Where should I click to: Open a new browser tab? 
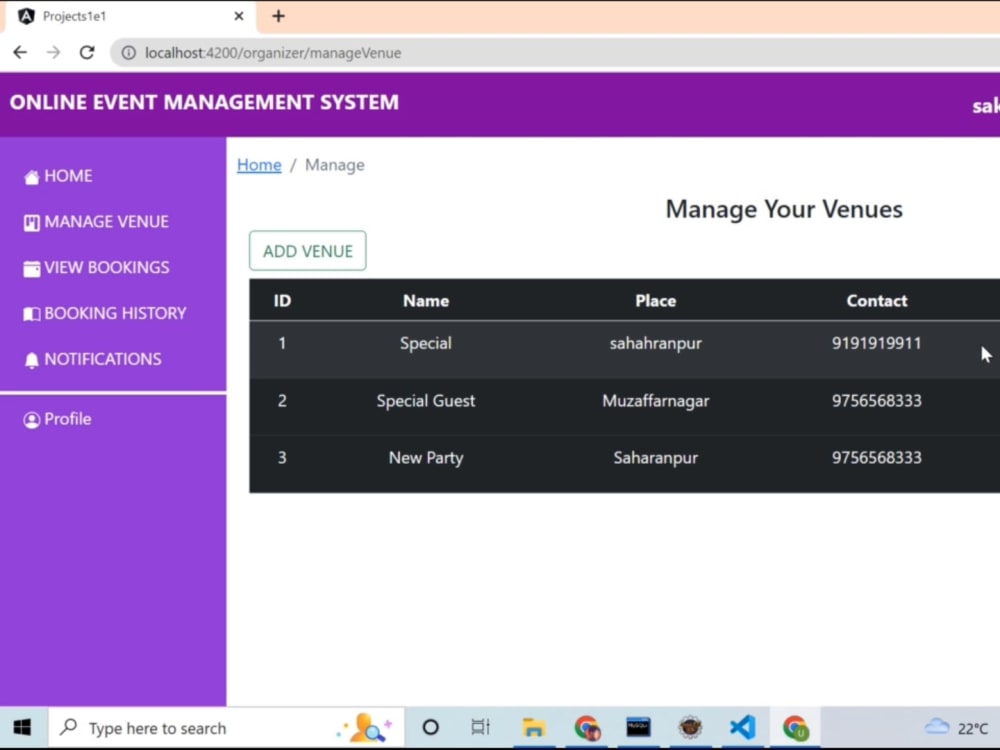click(278, 17)
